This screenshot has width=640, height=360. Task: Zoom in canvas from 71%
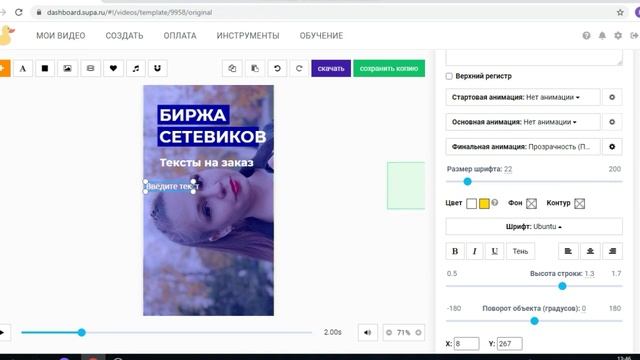[418, 333]
